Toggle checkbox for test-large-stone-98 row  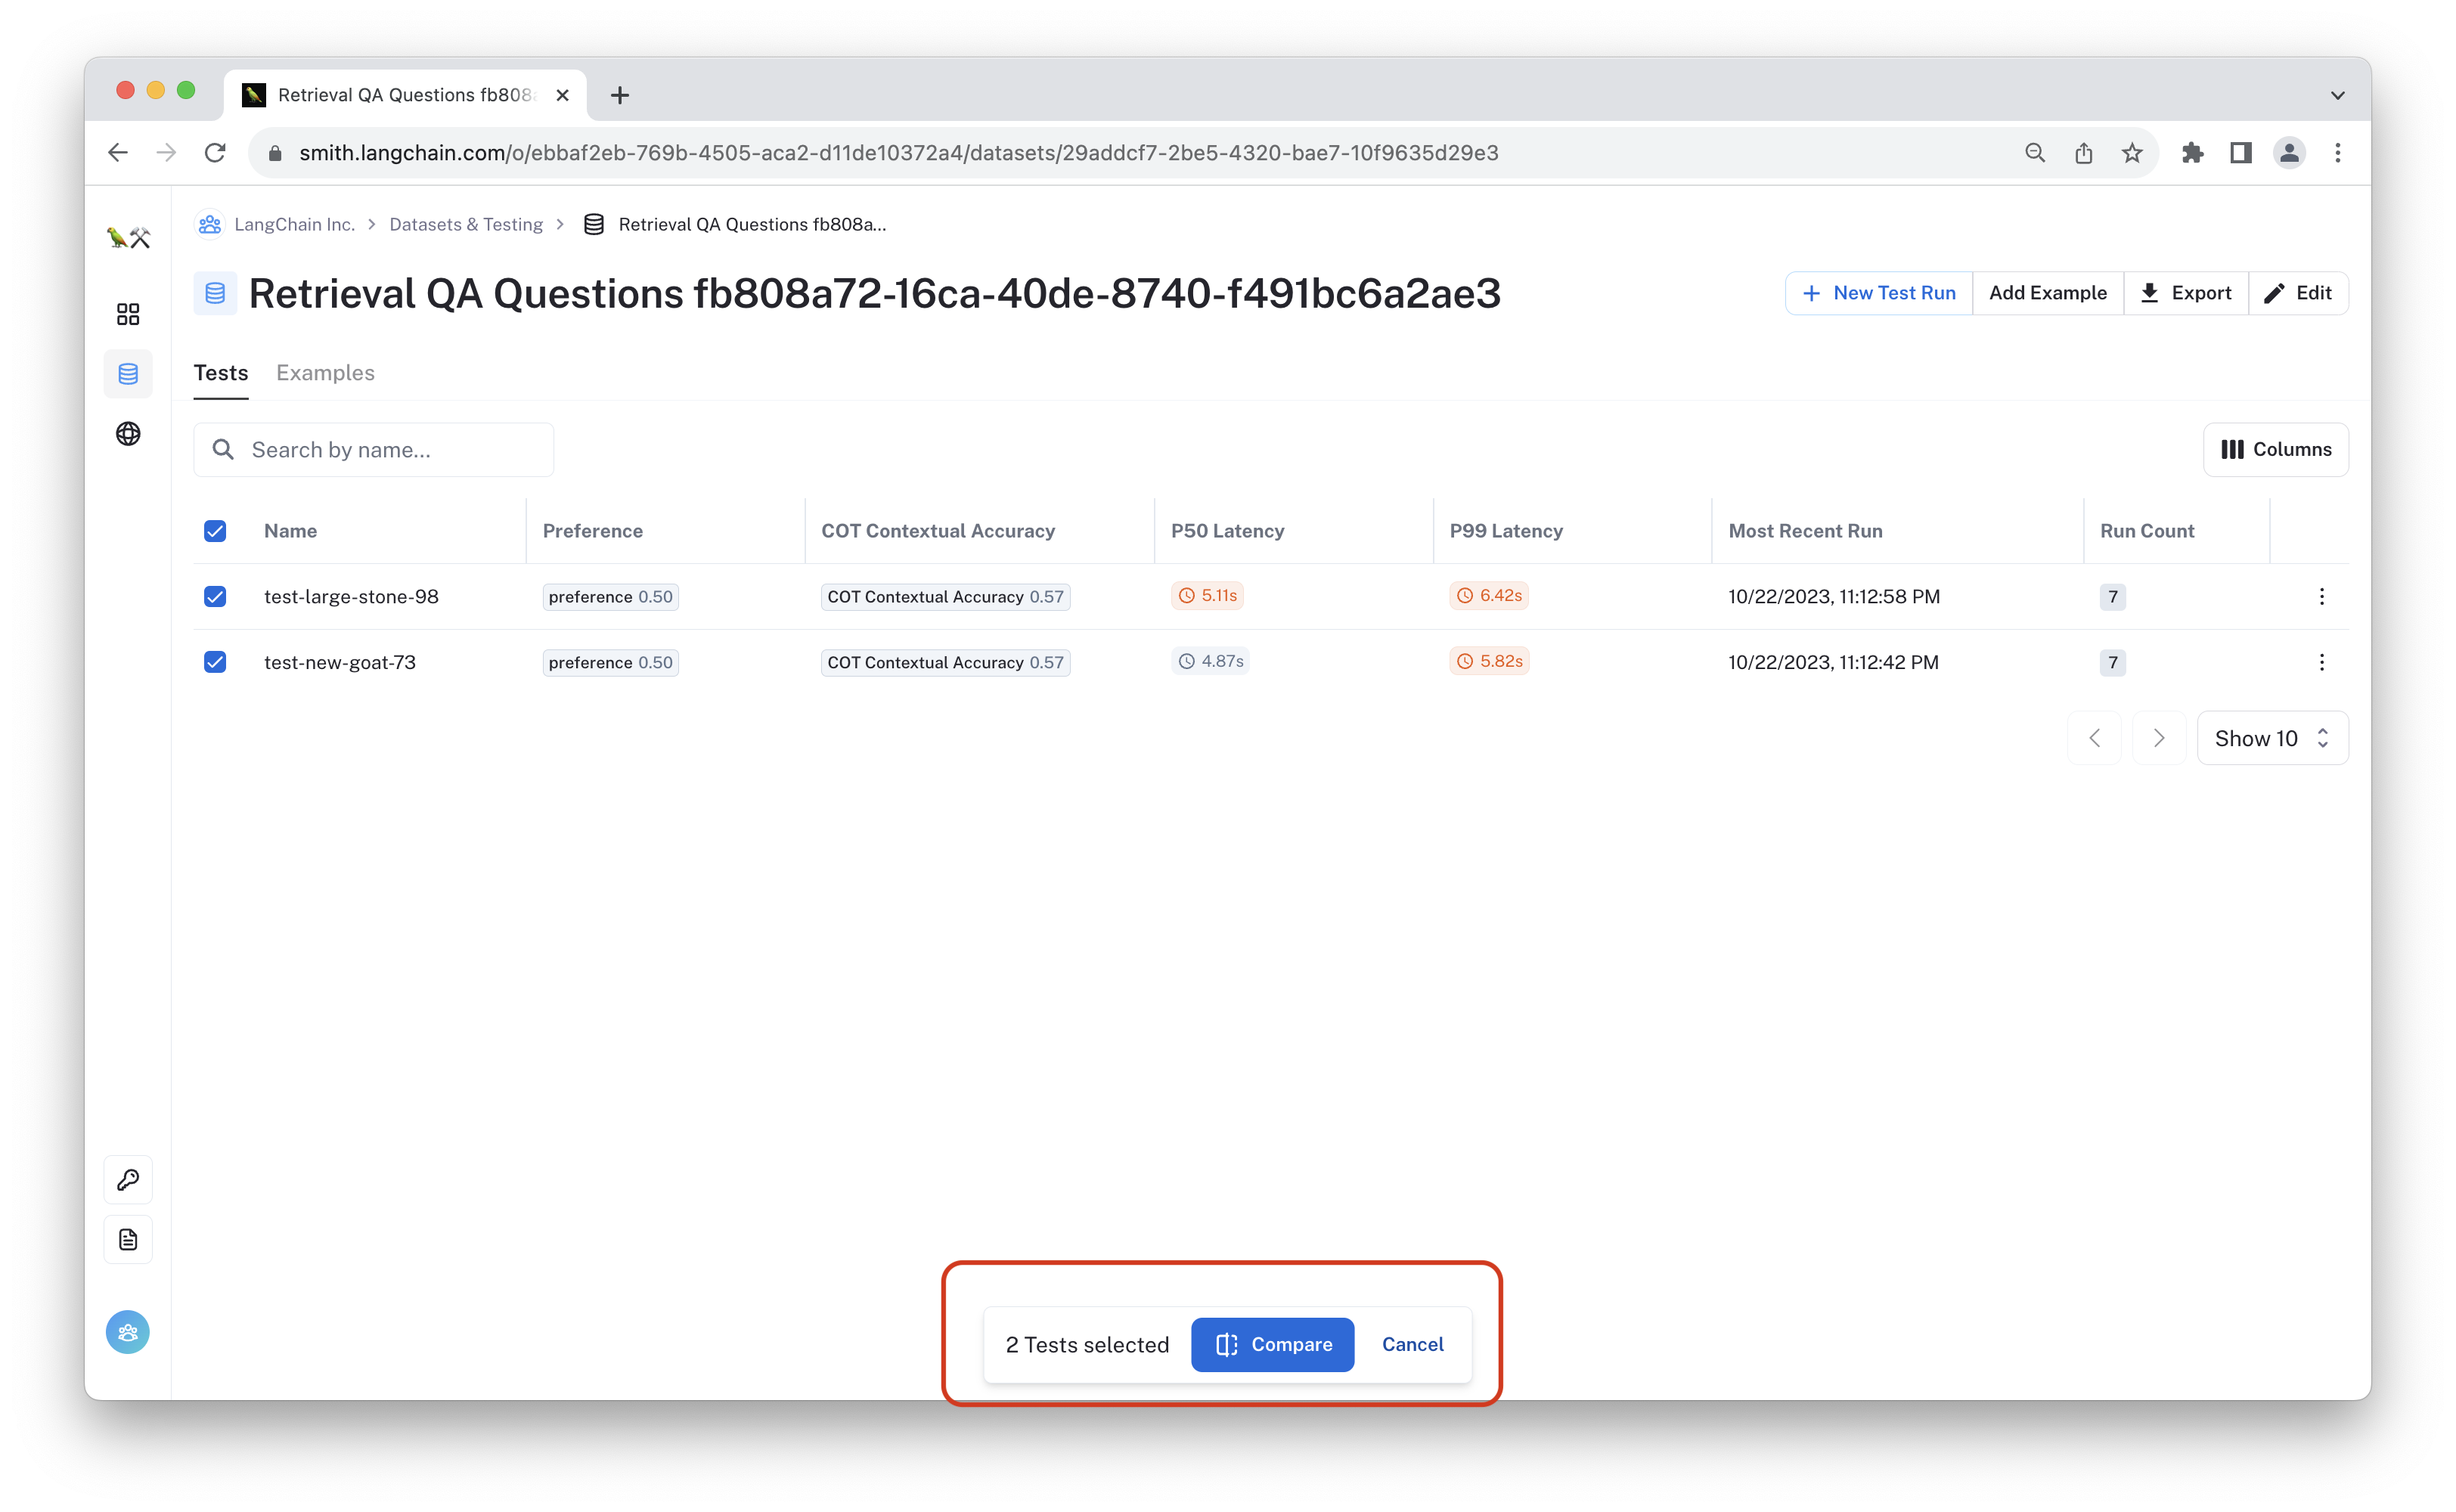(214, 596)
